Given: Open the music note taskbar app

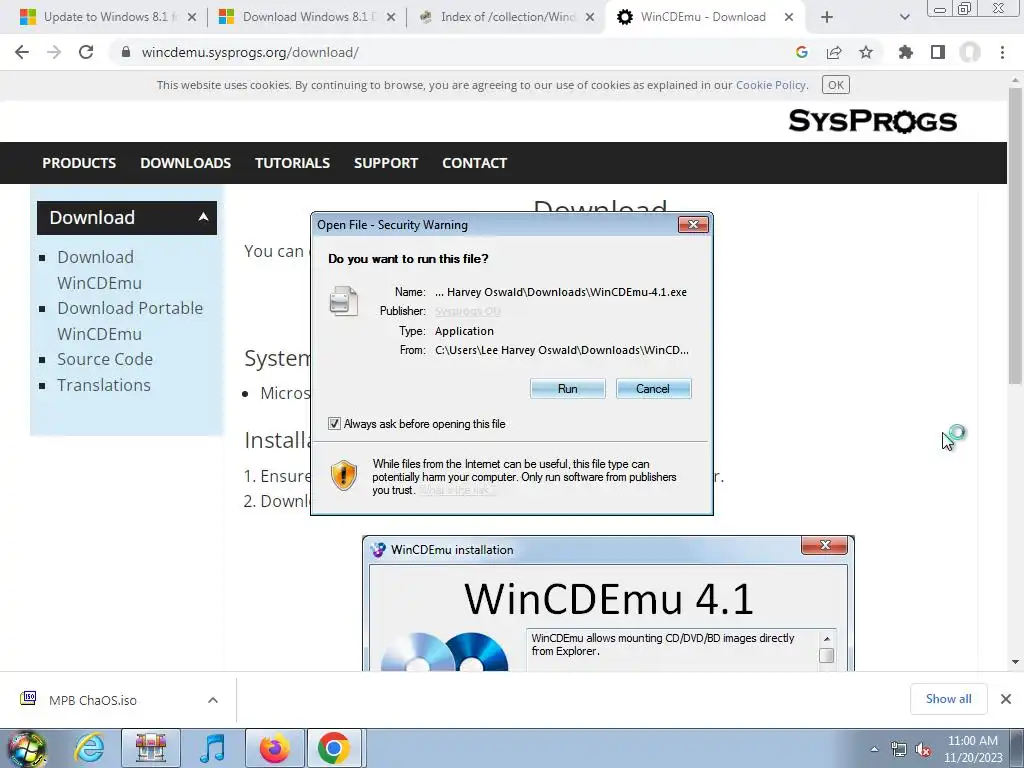Looking at the screenshot, I should [212, 748].
